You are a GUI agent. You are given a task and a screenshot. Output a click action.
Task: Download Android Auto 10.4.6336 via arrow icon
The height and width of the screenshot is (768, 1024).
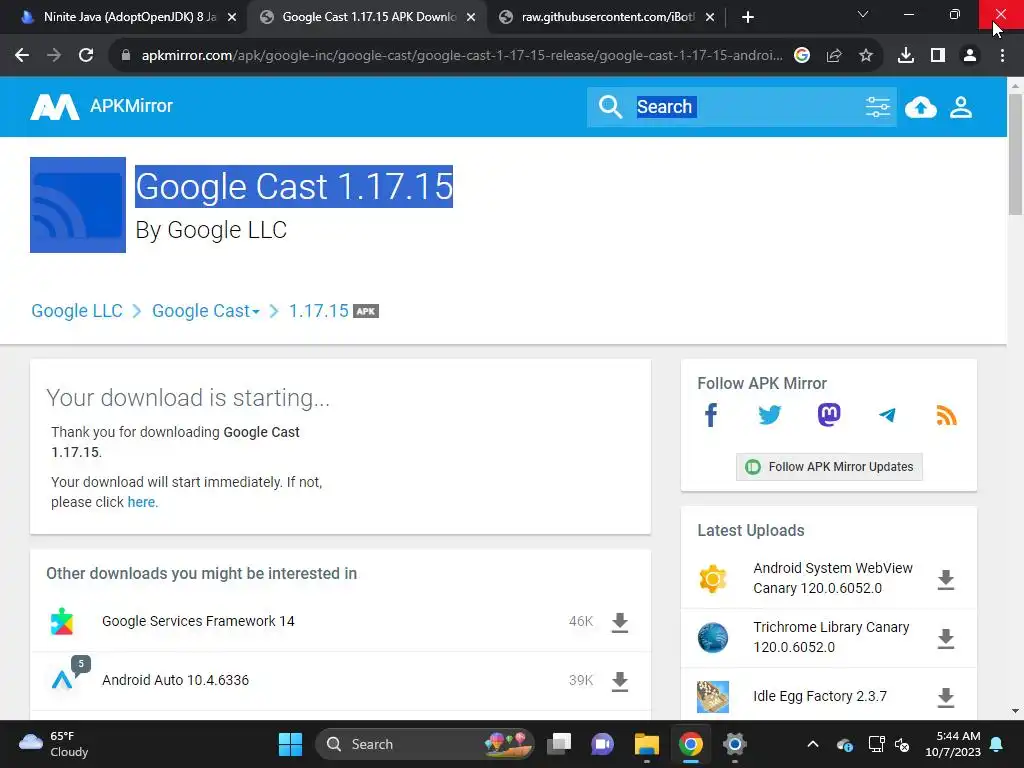click(620, 681)
